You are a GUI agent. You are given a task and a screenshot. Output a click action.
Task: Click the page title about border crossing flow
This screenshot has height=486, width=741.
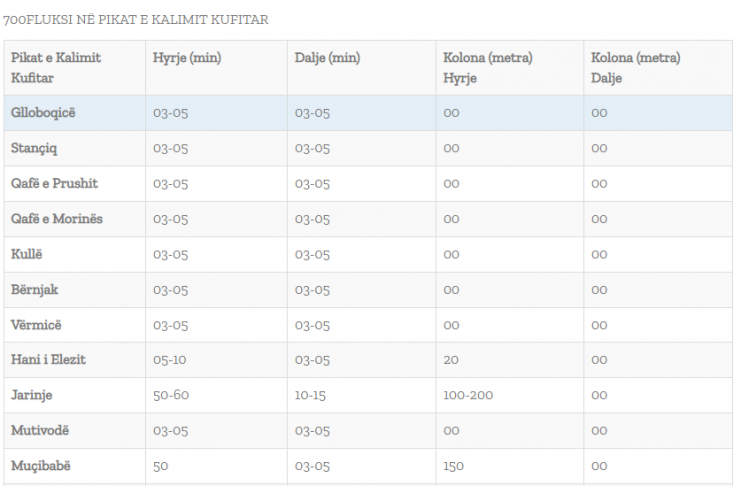pyautogui.click(x=136, y=20)
